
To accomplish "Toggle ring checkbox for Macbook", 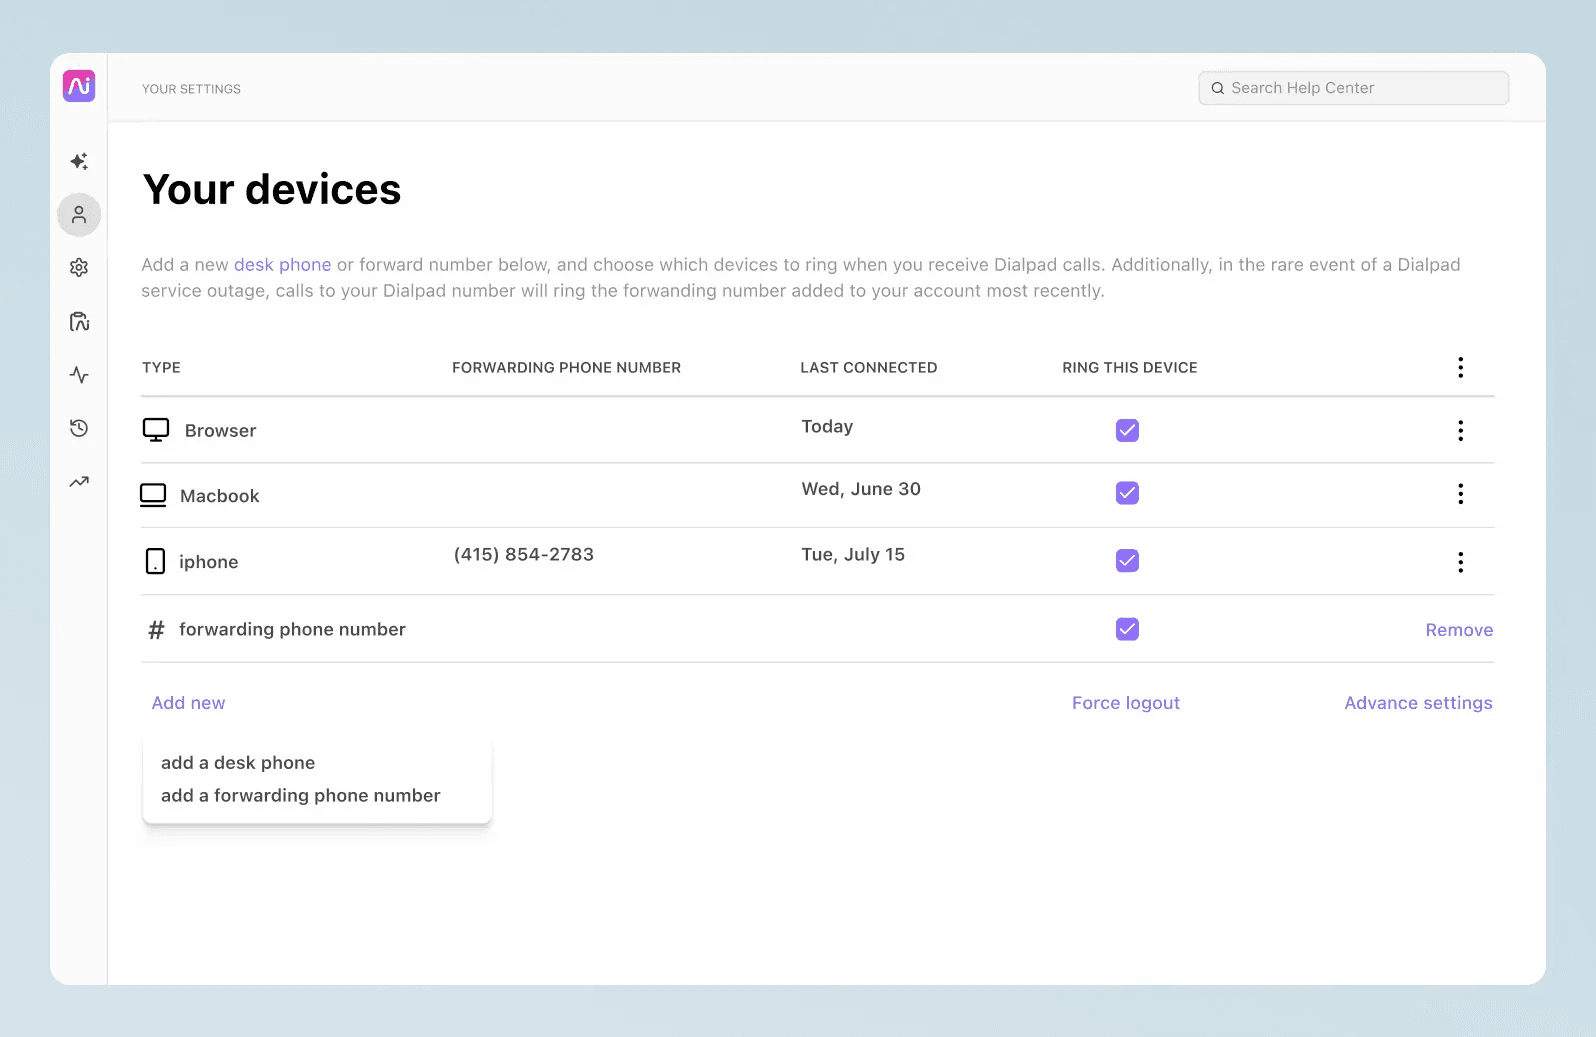I will [1127, 493].
